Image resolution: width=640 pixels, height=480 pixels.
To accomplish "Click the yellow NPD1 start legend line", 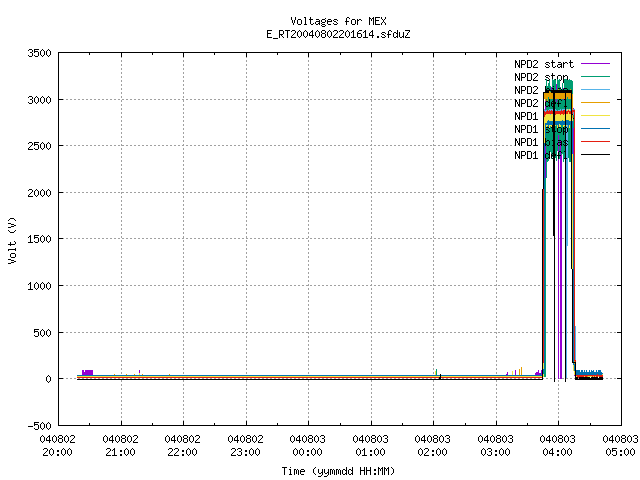I will (595, 116).
